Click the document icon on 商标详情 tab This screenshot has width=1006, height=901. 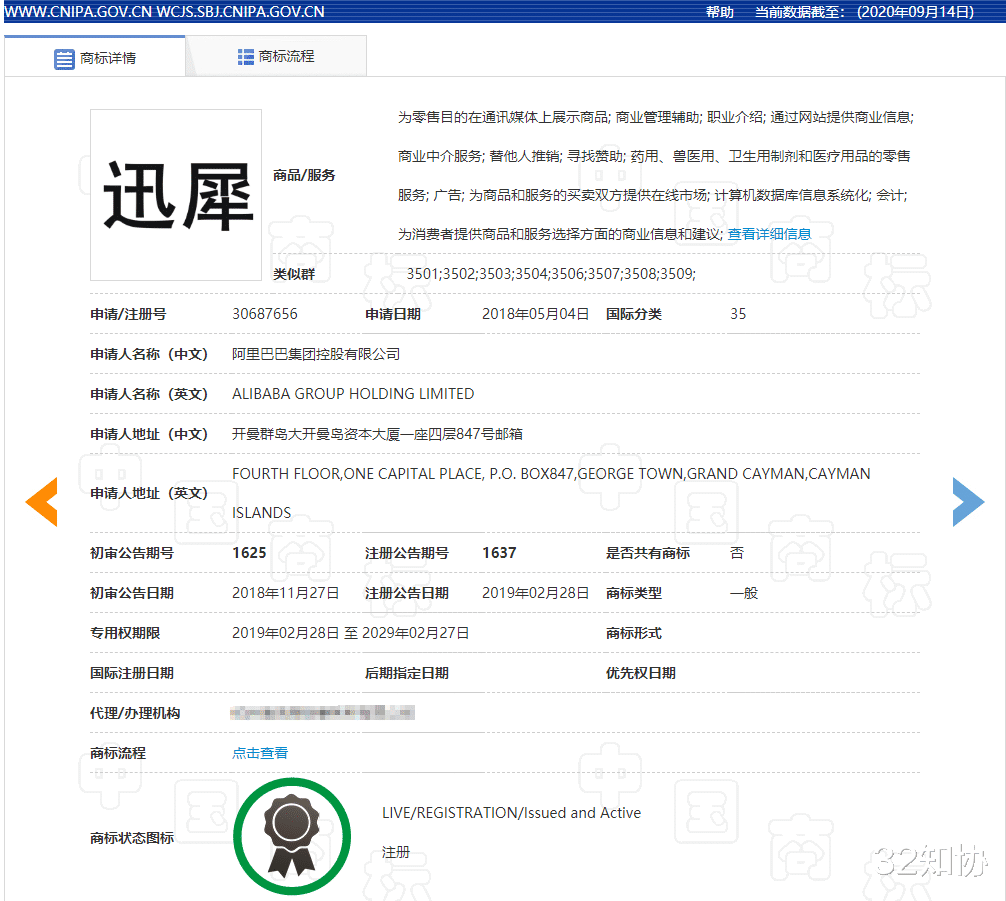click(62, 58)
